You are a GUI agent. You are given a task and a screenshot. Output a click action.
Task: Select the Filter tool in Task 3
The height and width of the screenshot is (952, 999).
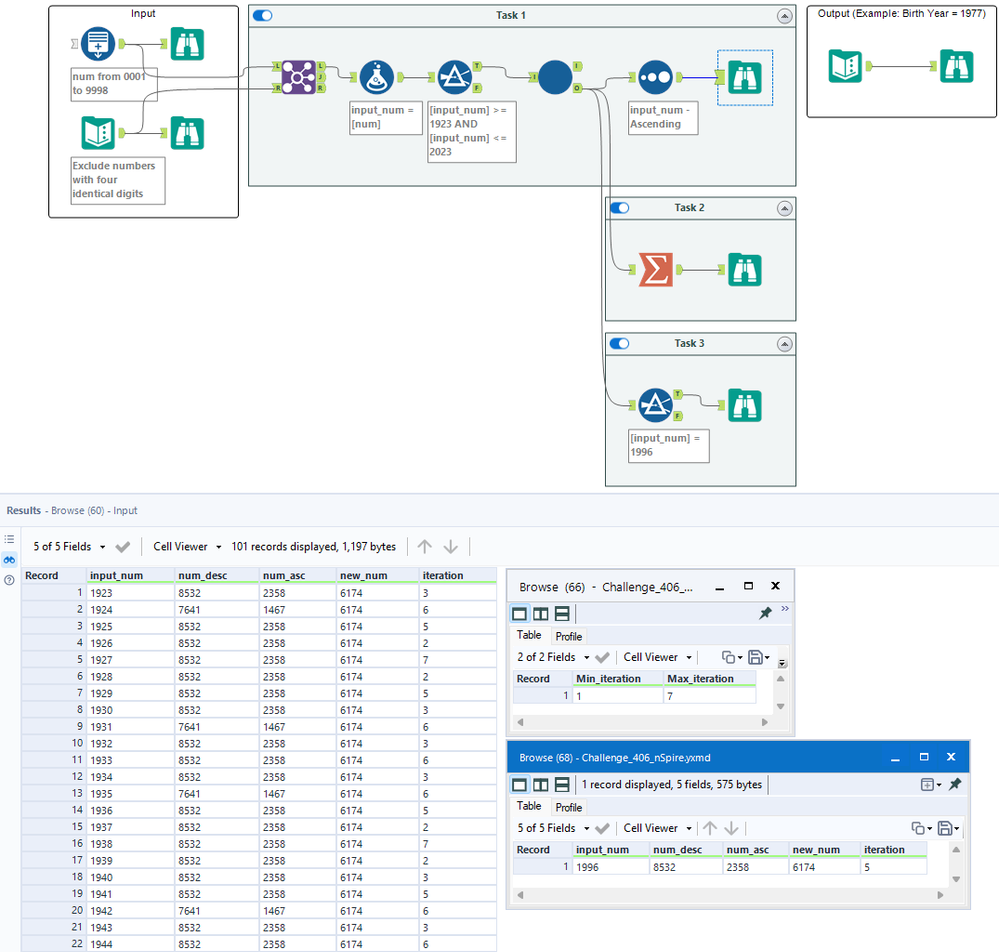click(655, 406)
